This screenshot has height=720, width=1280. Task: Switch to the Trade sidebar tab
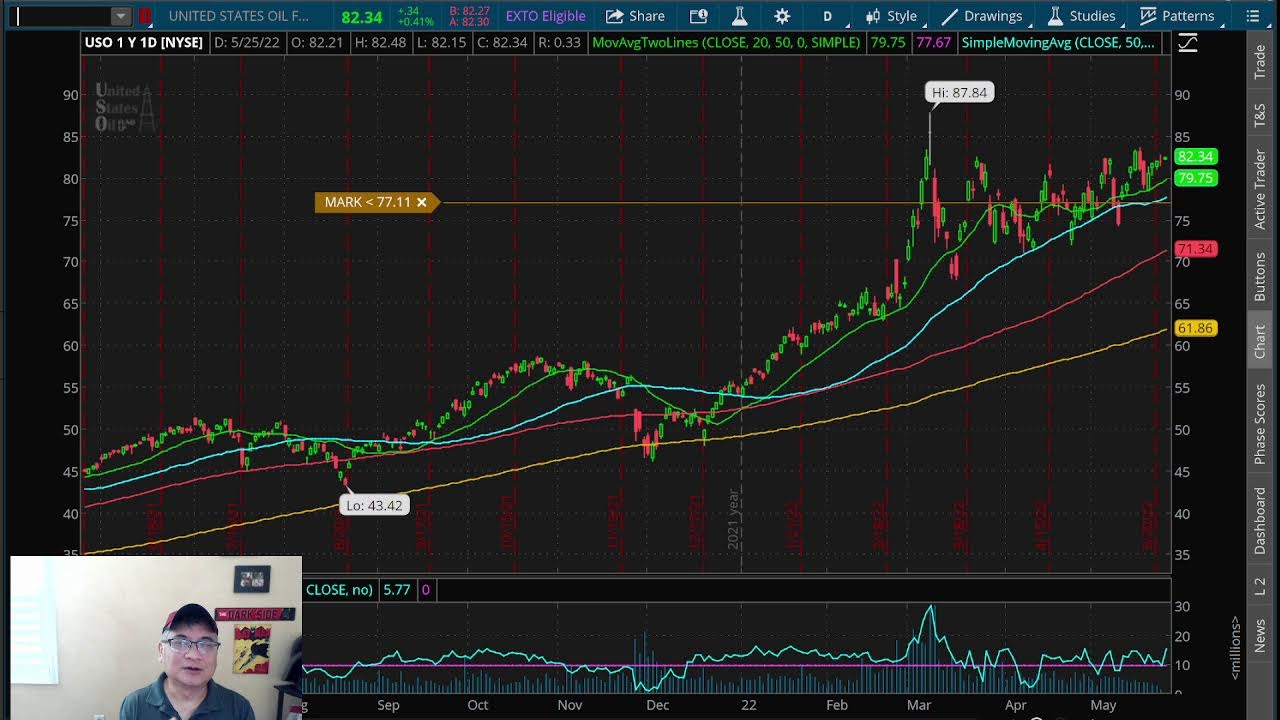(x=1260, y=62)
